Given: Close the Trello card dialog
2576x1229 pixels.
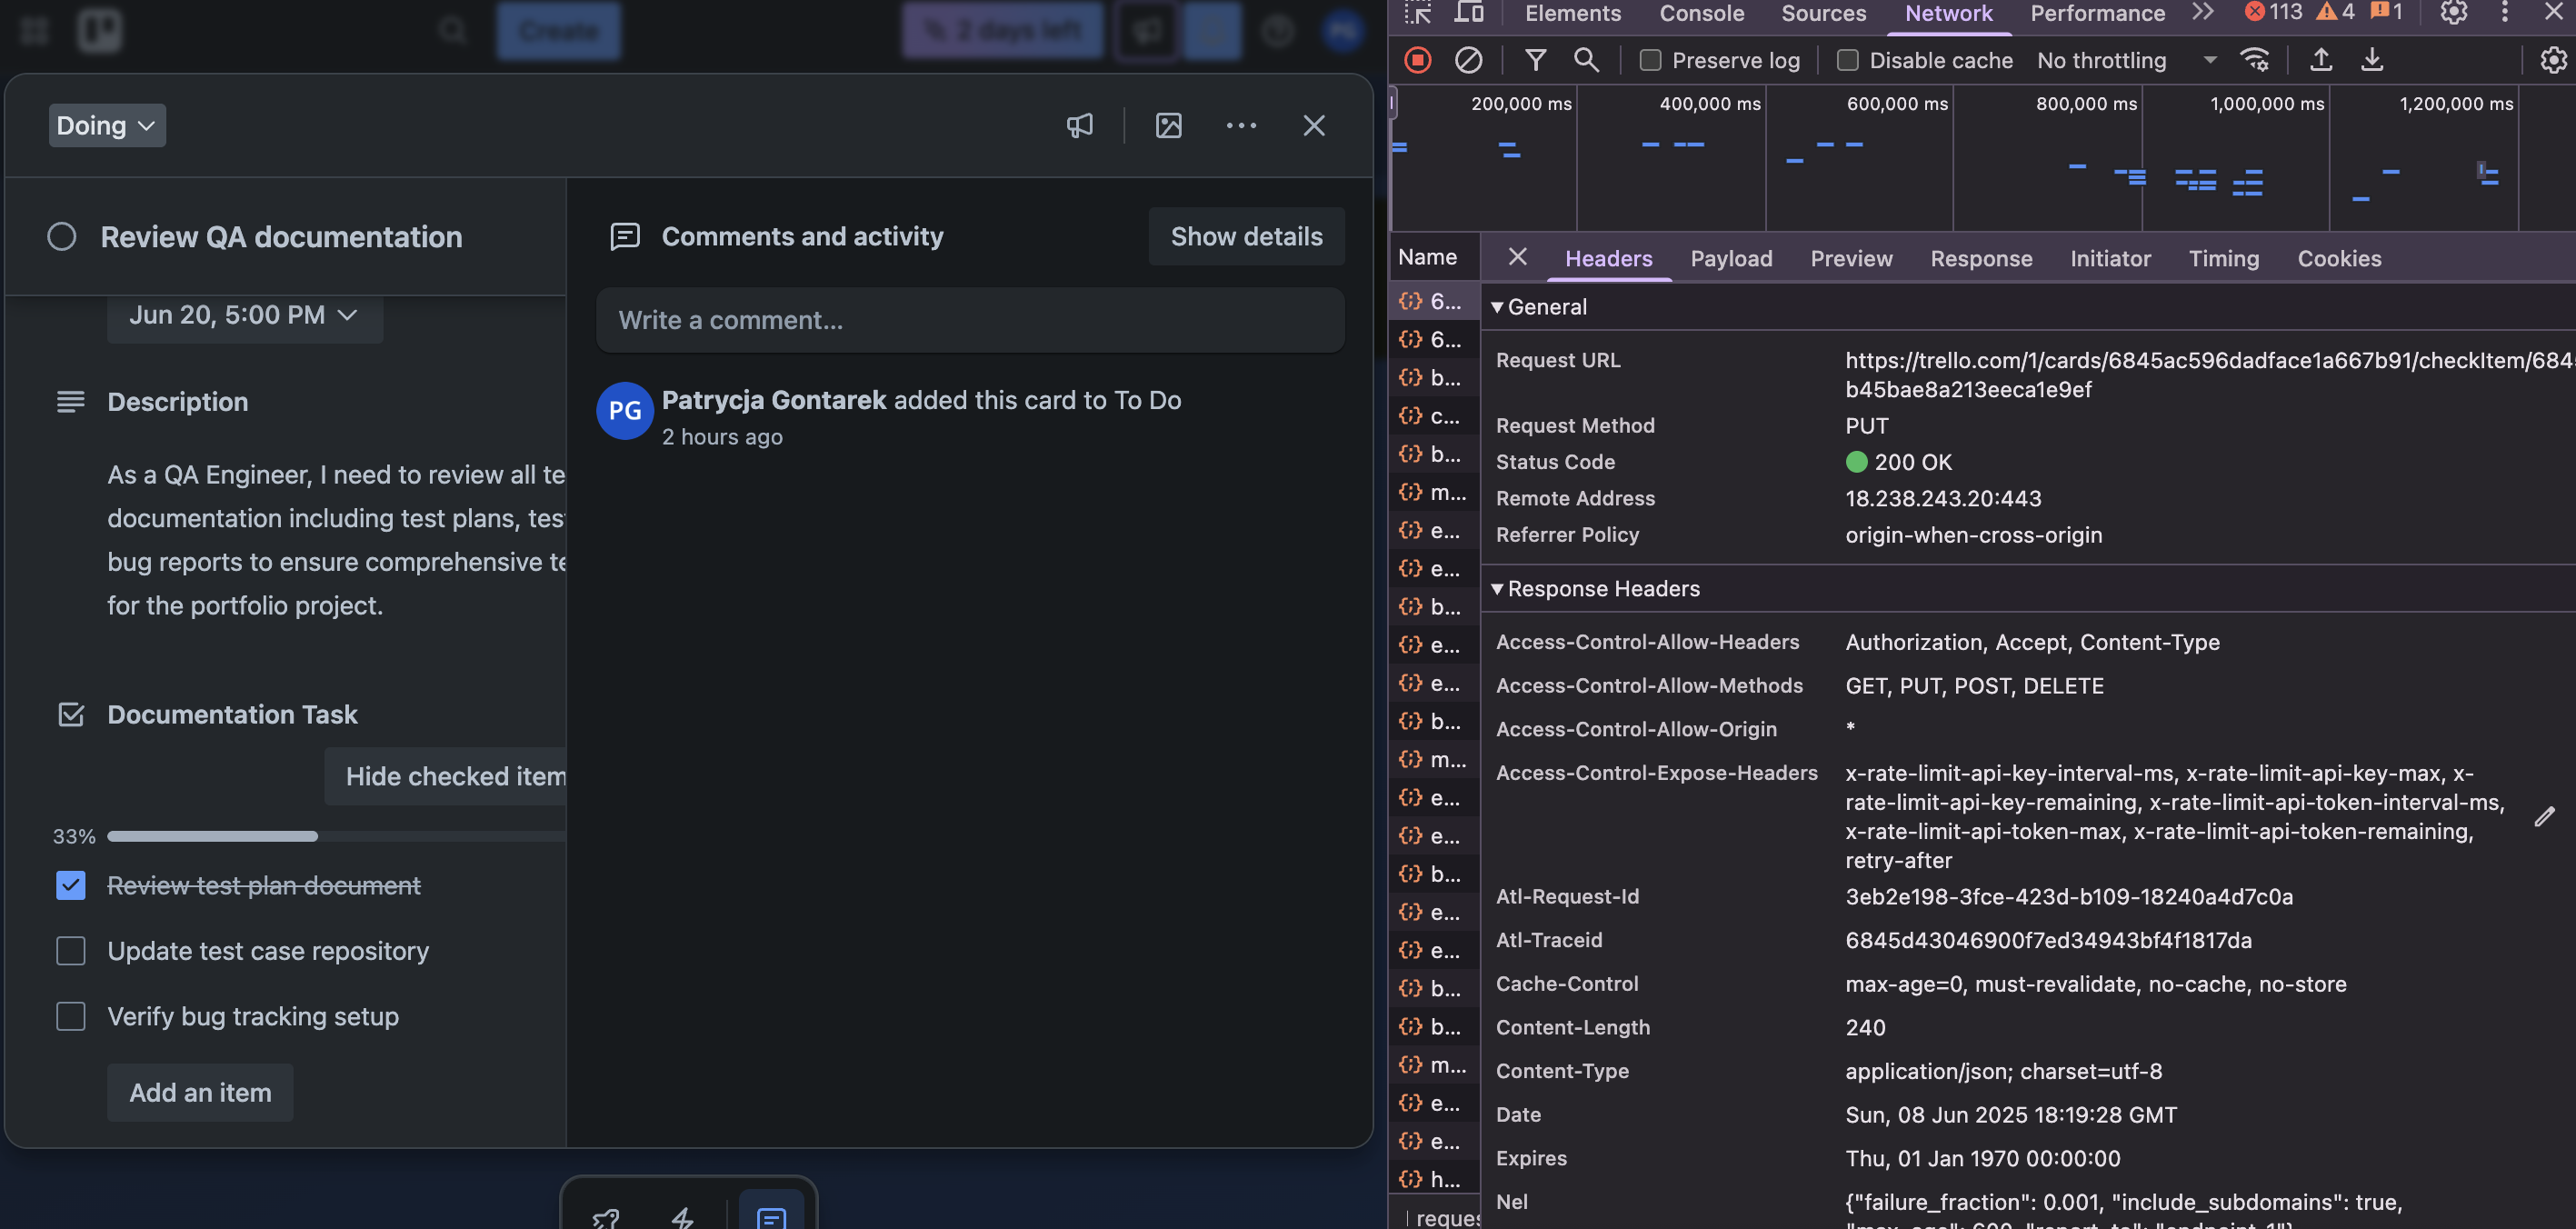Looking at the screenshot, I should [1314, 125].
